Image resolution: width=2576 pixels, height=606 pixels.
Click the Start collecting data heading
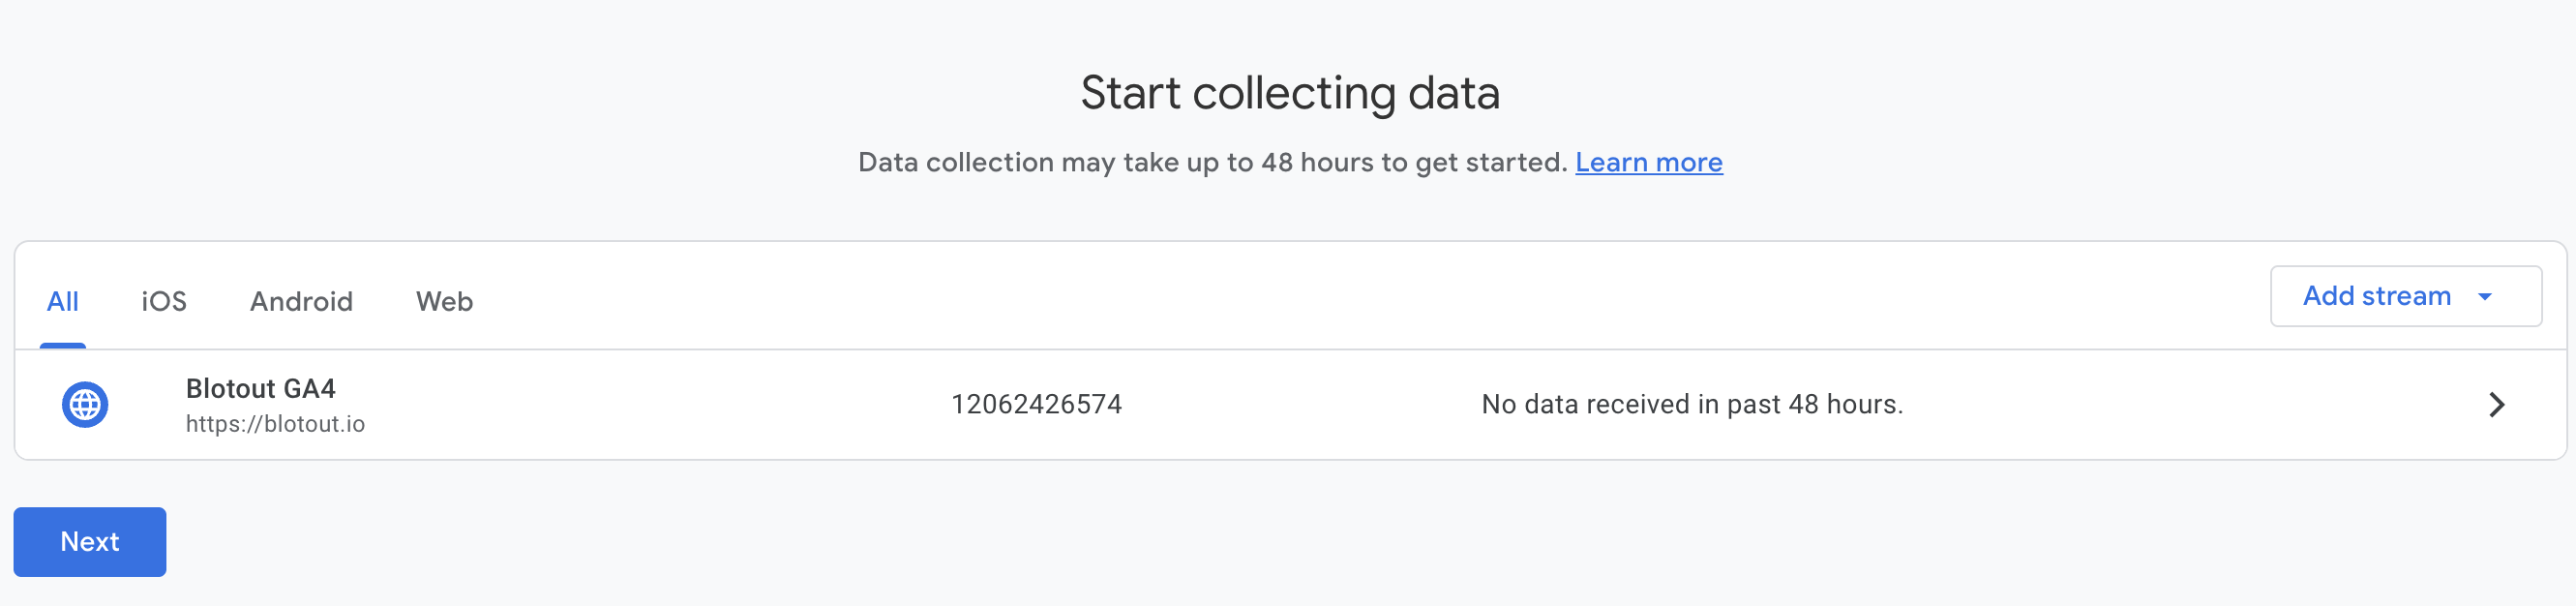[x=1289, y=93]
